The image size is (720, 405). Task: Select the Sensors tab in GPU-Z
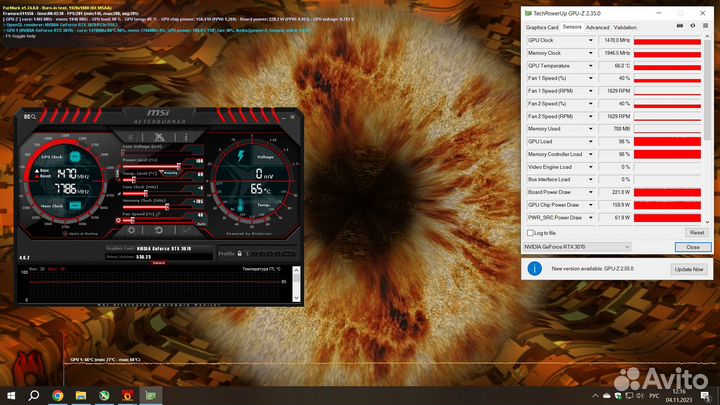[572, 27]
